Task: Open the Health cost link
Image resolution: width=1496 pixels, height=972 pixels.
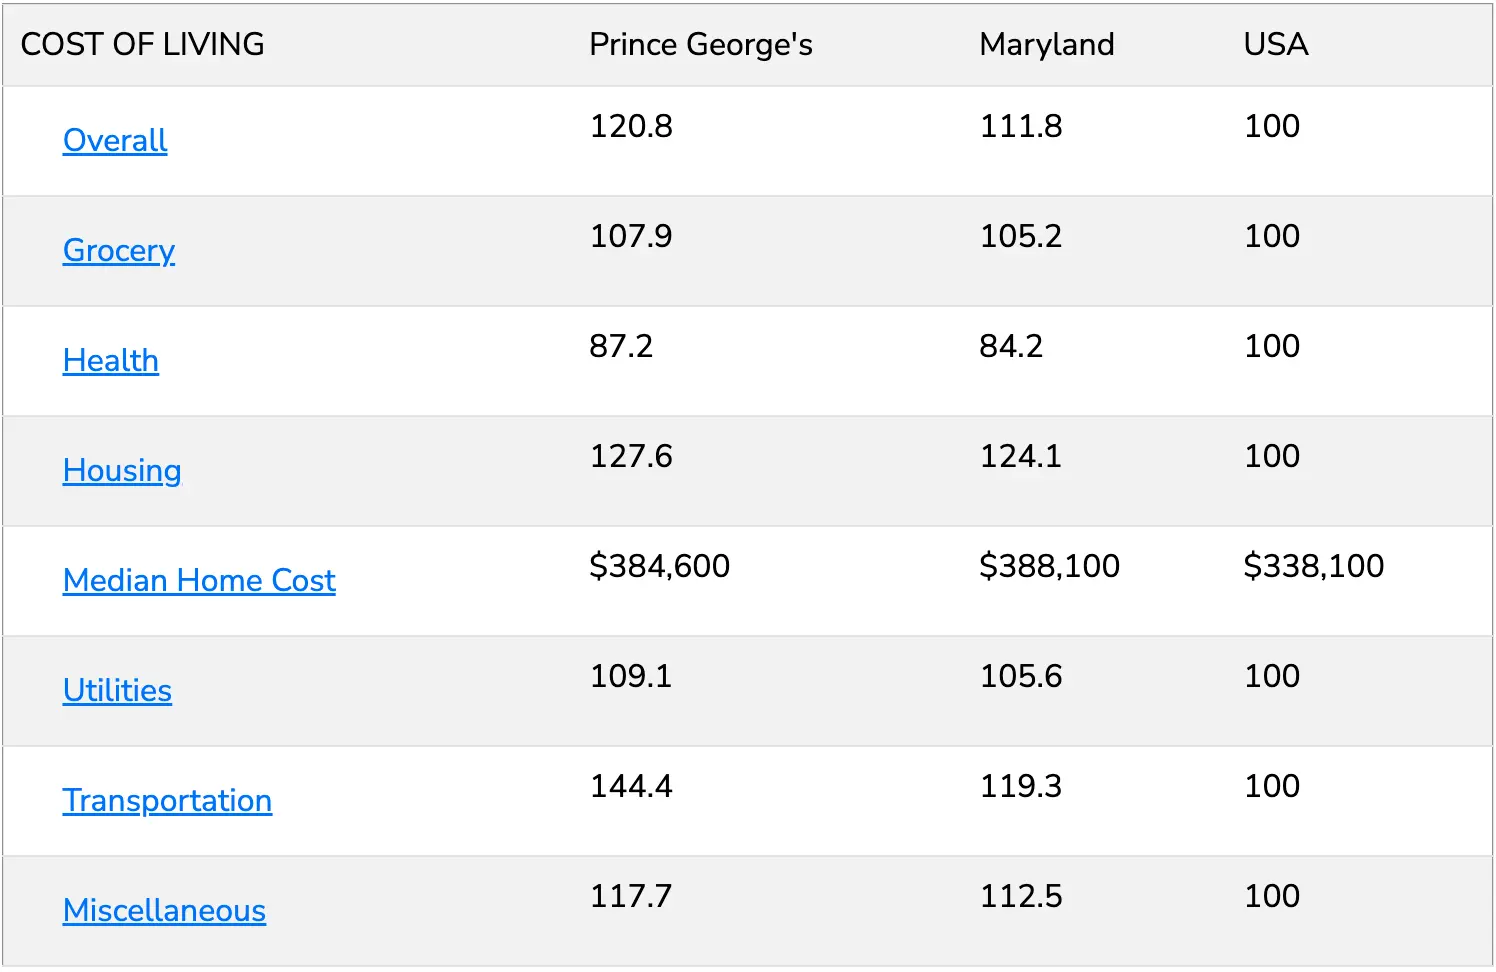Action: pos(111,361)
